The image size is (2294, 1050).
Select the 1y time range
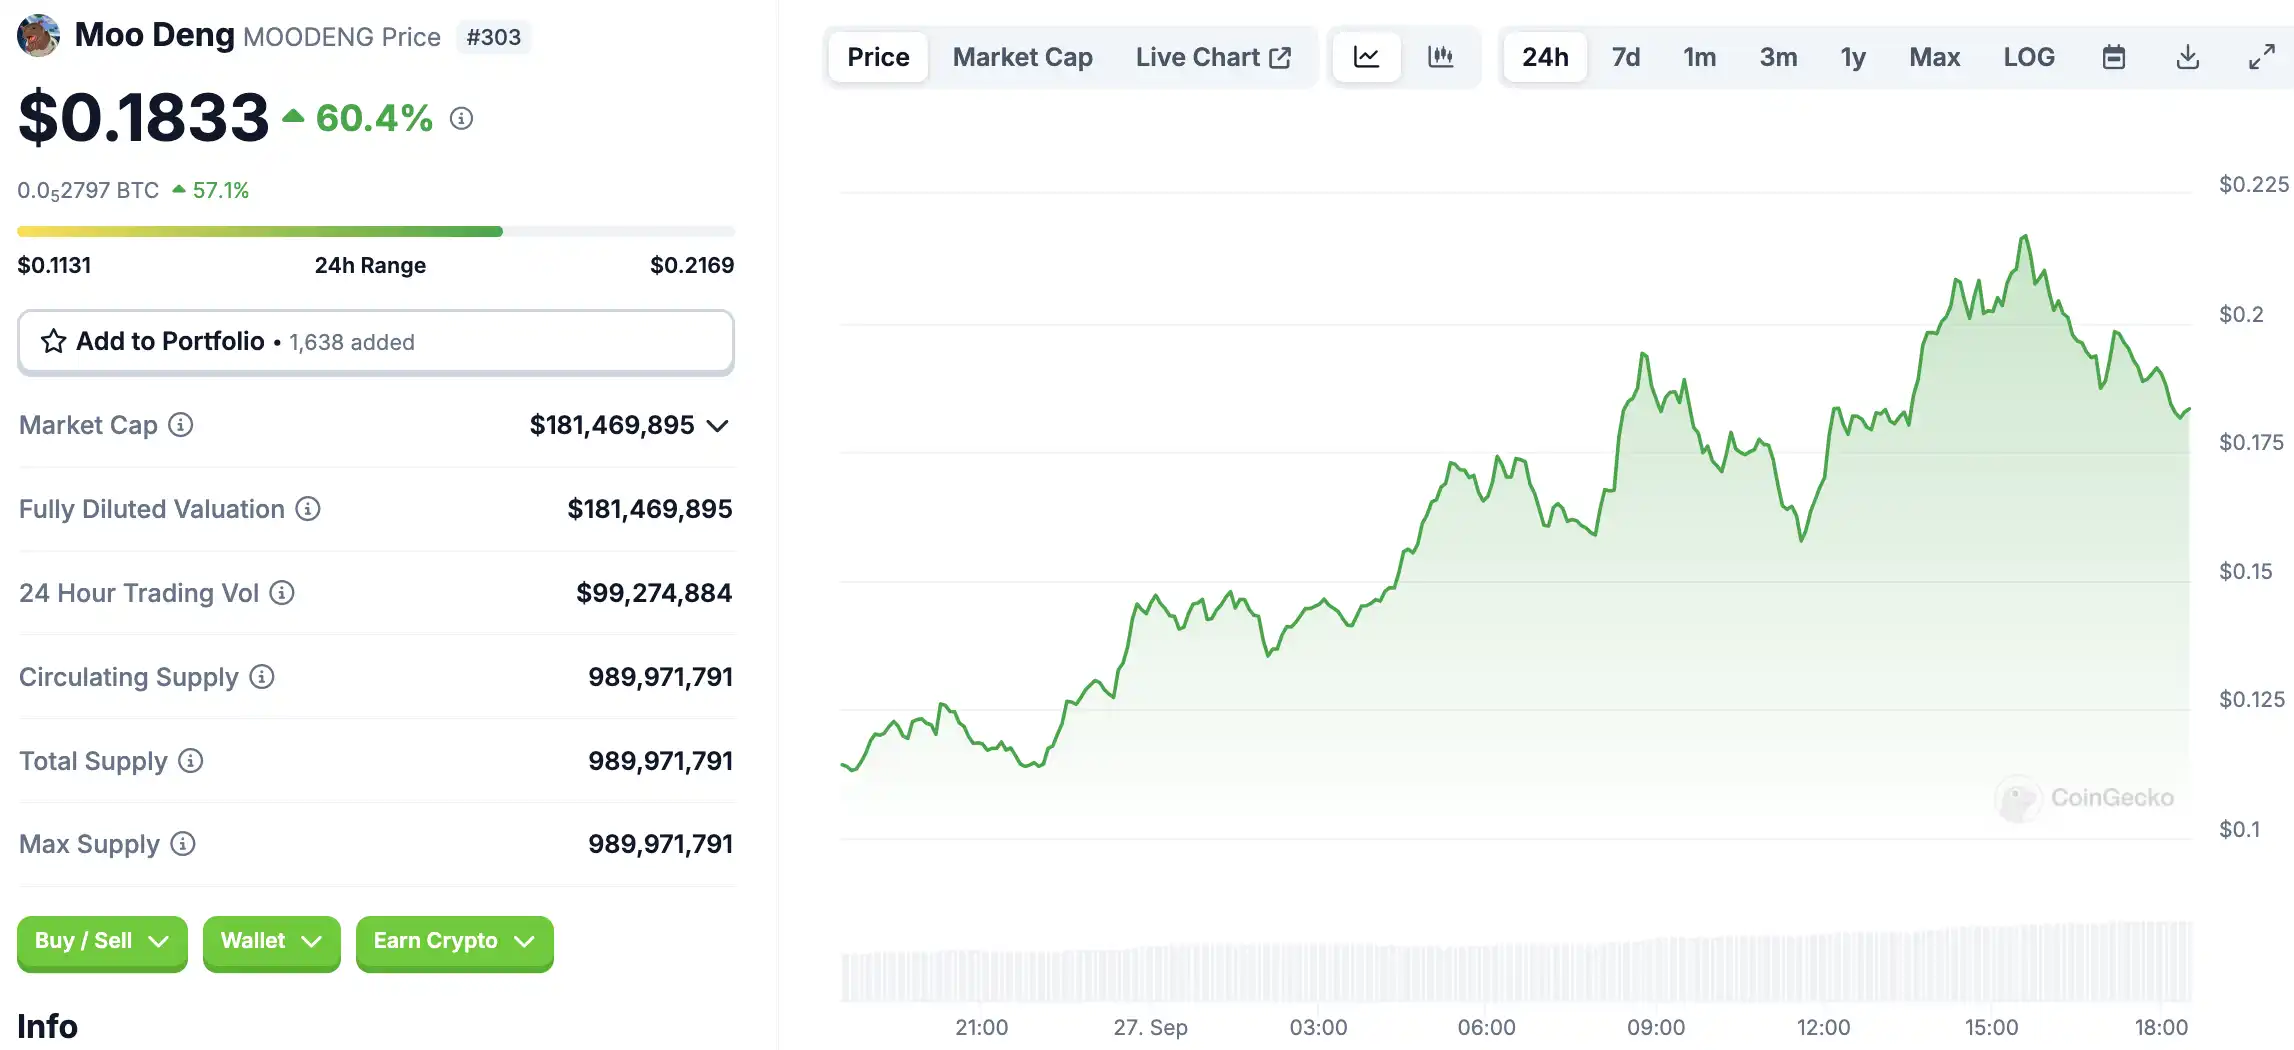tap(1852, 57)
